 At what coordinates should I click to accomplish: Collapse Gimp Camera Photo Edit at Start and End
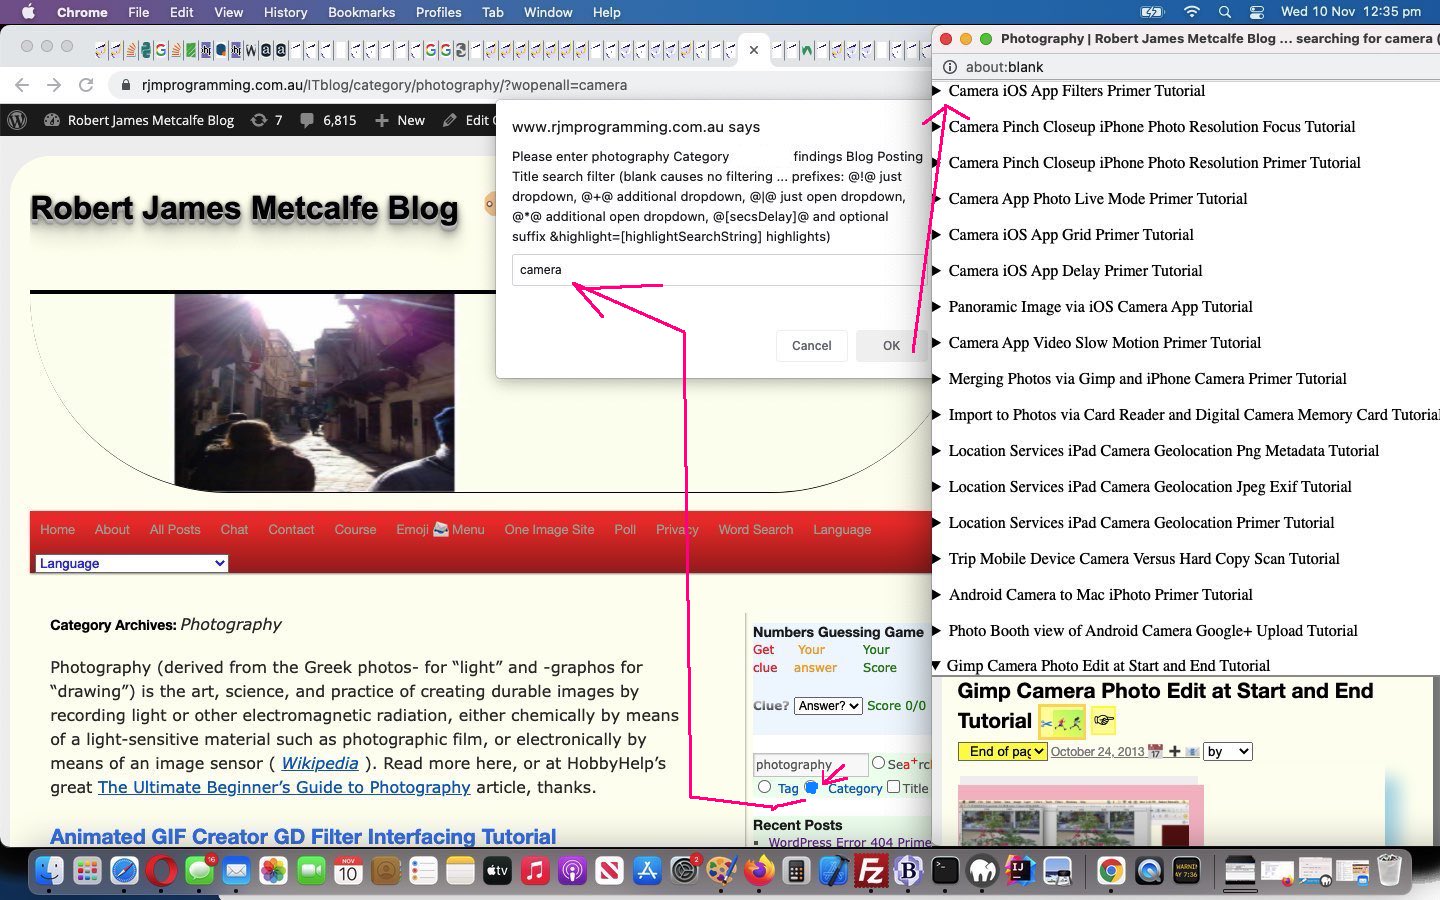tap(1107, 666)
